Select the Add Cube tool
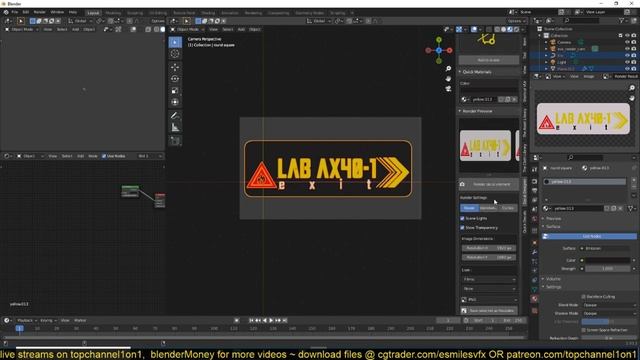640x360 pixels. click(175, 141)
